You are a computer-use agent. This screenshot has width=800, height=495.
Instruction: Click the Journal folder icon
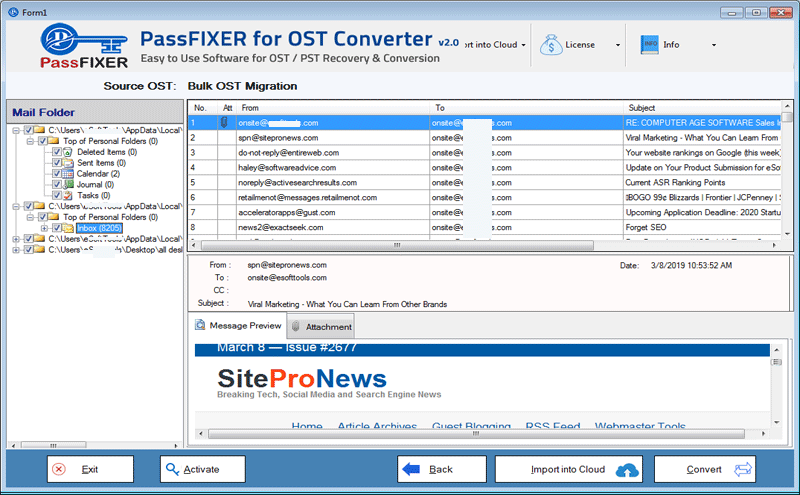pyautogui.click(x=68, y=184)
